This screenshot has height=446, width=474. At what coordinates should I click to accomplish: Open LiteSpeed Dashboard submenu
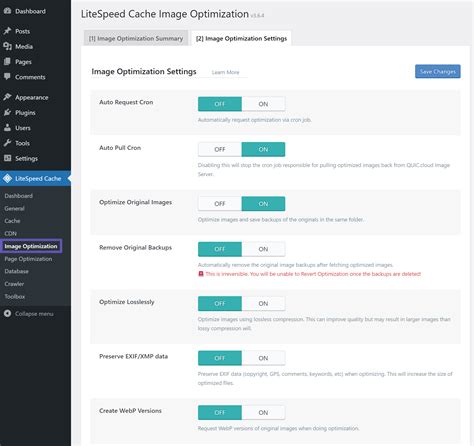[x=19, y=196]
